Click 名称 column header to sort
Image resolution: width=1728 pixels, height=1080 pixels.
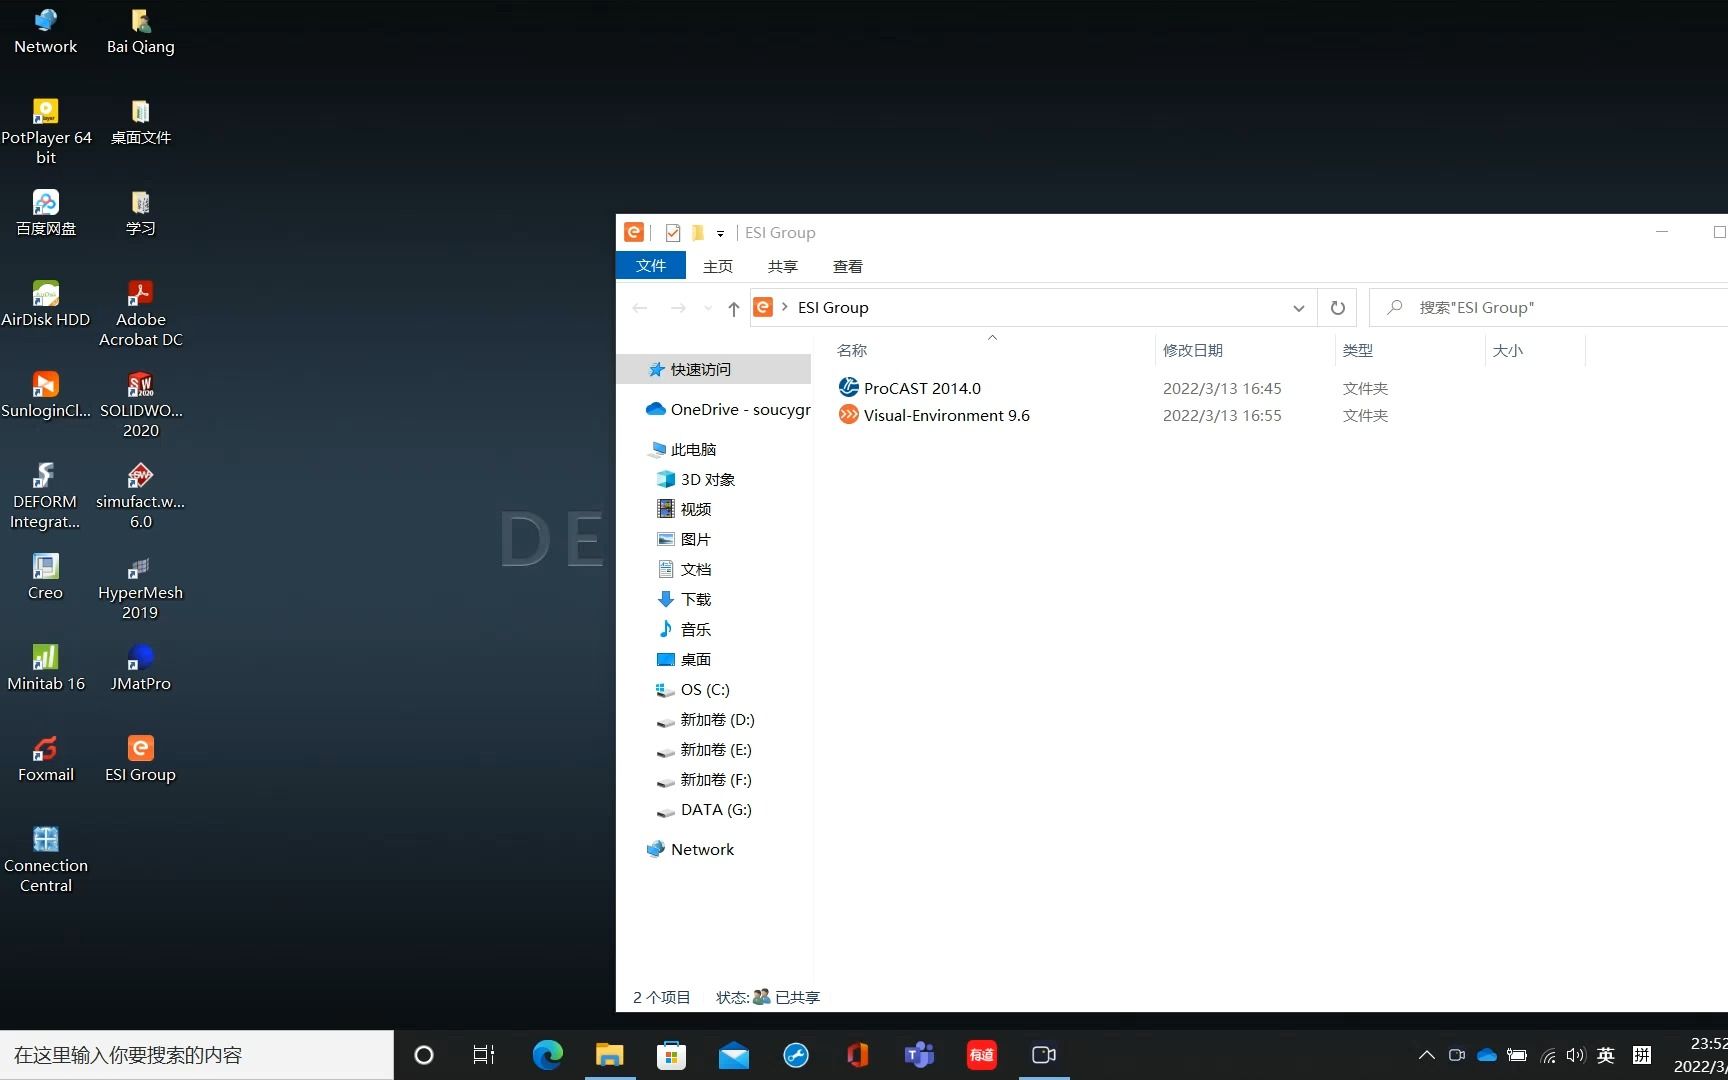point(852,350)
